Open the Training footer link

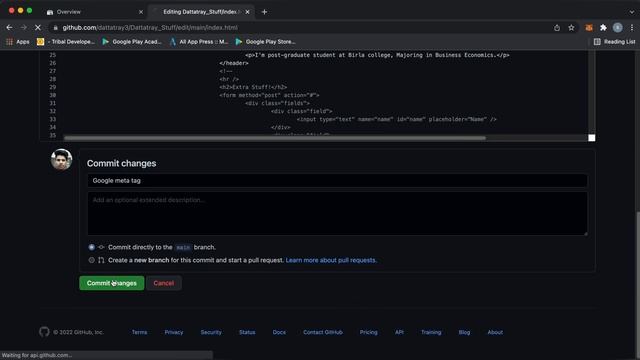431,332
